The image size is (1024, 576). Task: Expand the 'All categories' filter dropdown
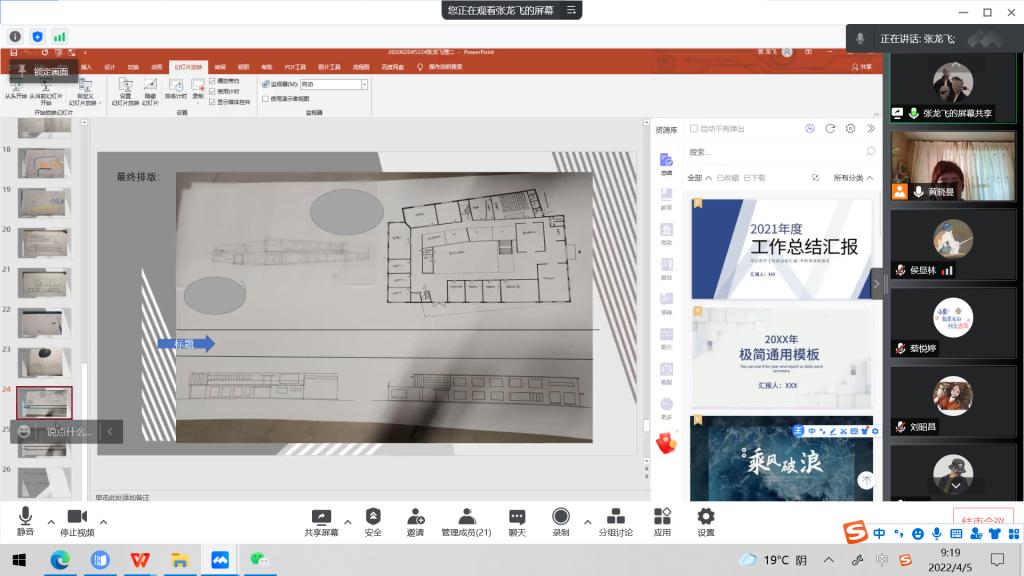tap(853, 178)
